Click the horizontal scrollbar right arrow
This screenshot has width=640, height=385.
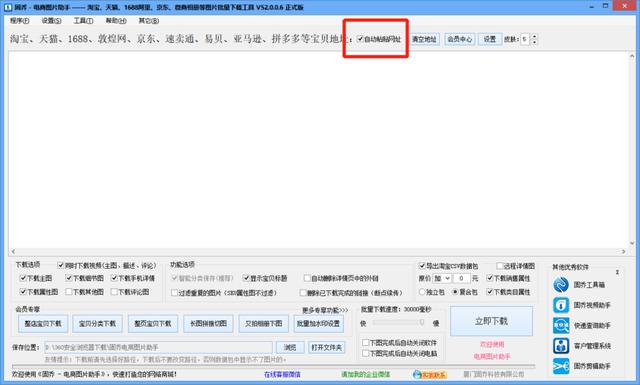(623, 251)
